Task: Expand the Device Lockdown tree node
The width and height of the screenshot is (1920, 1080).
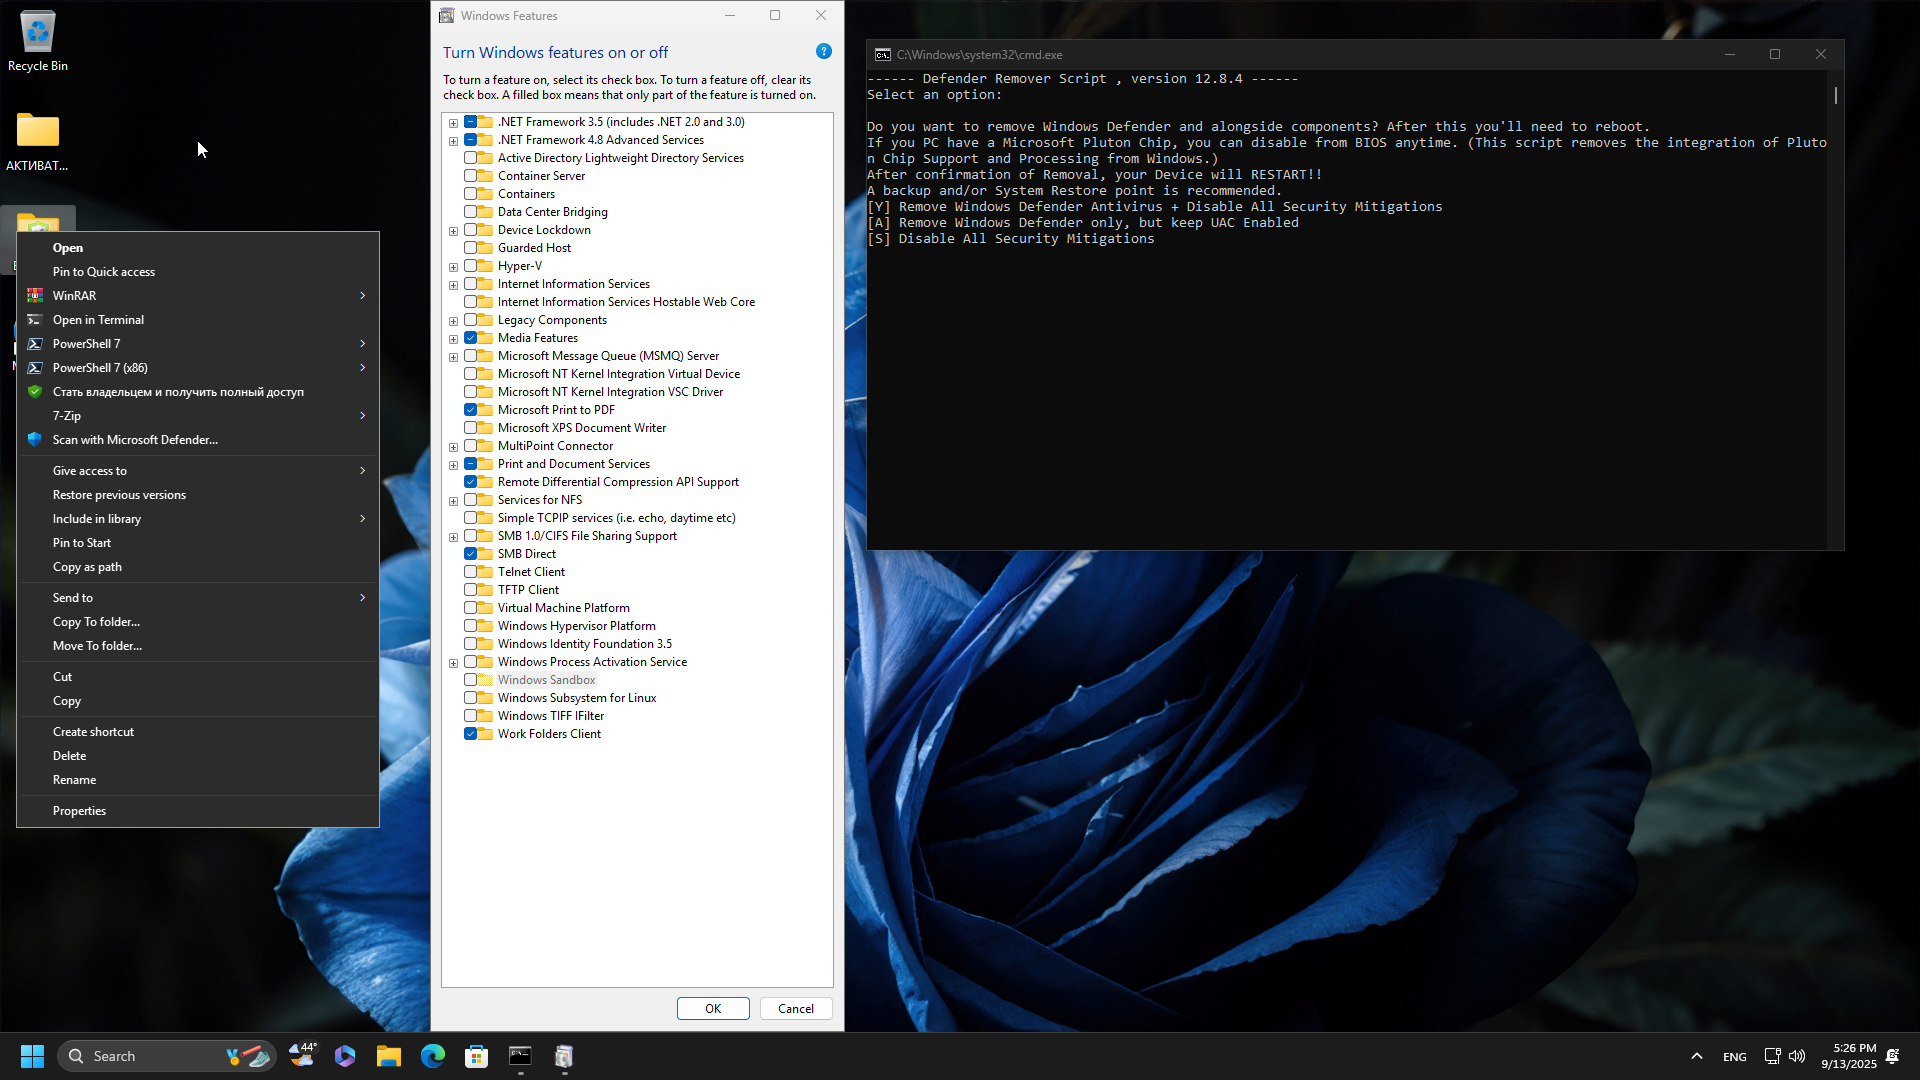Action: 454,231
